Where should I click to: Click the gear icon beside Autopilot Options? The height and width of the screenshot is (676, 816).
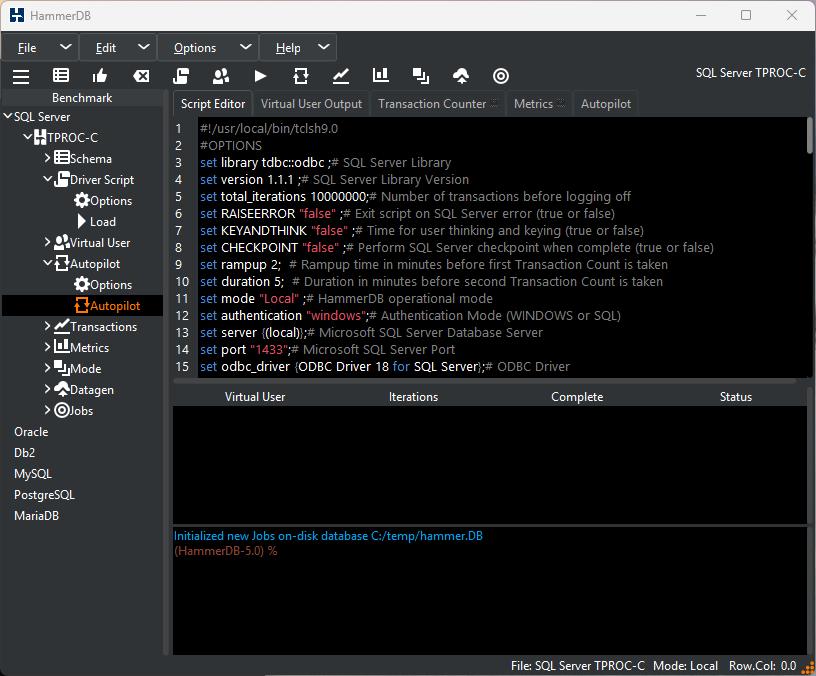coord(82,284)
